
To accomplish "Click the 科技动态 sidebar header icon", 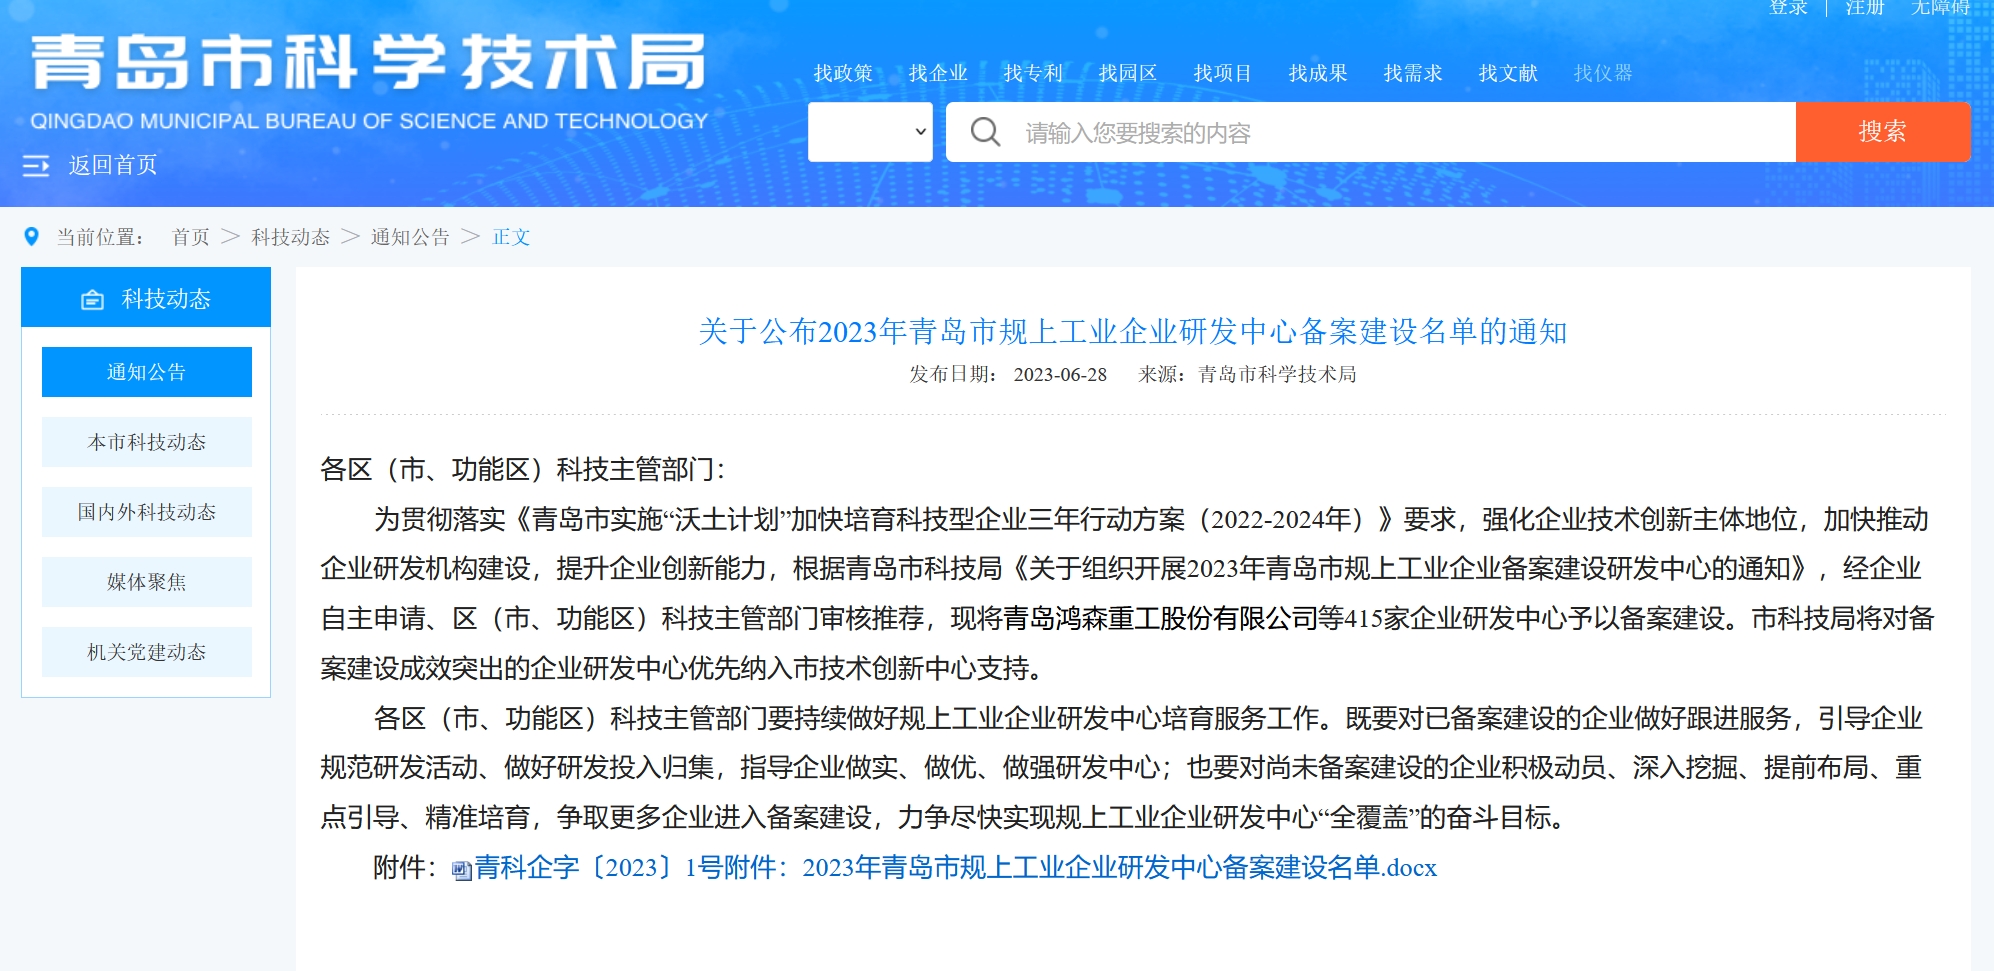I will (93, 300).
